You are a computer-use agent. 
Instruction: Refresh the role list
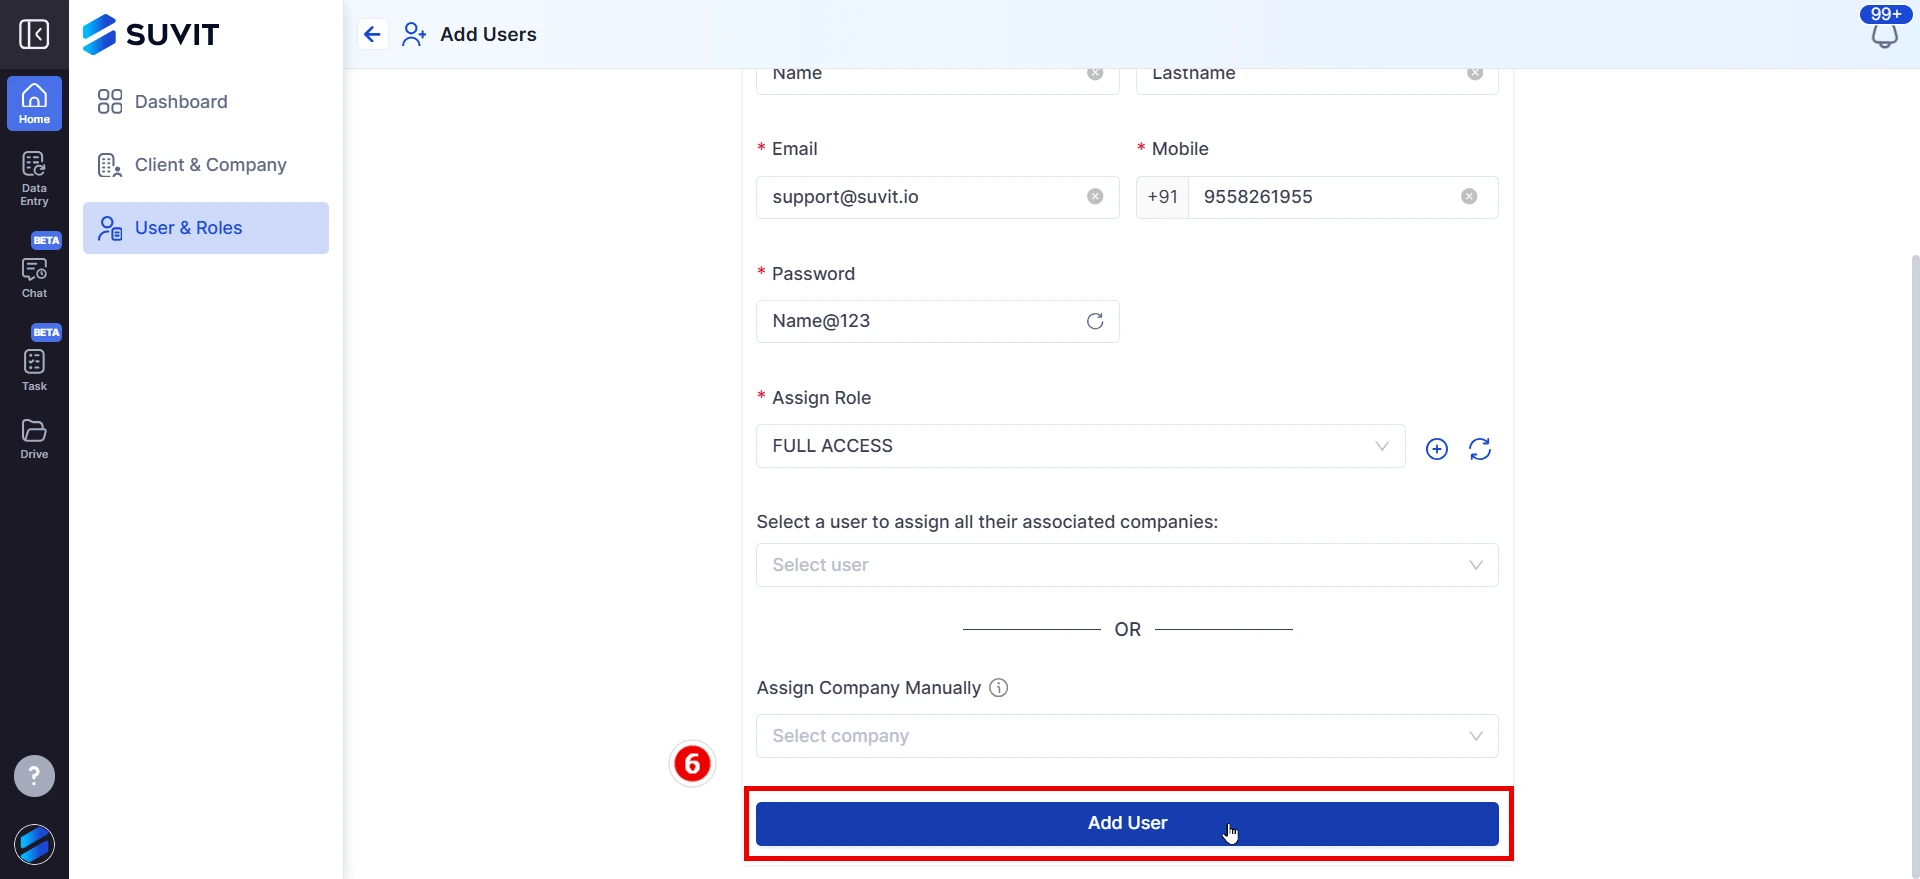click(1480, 449)
